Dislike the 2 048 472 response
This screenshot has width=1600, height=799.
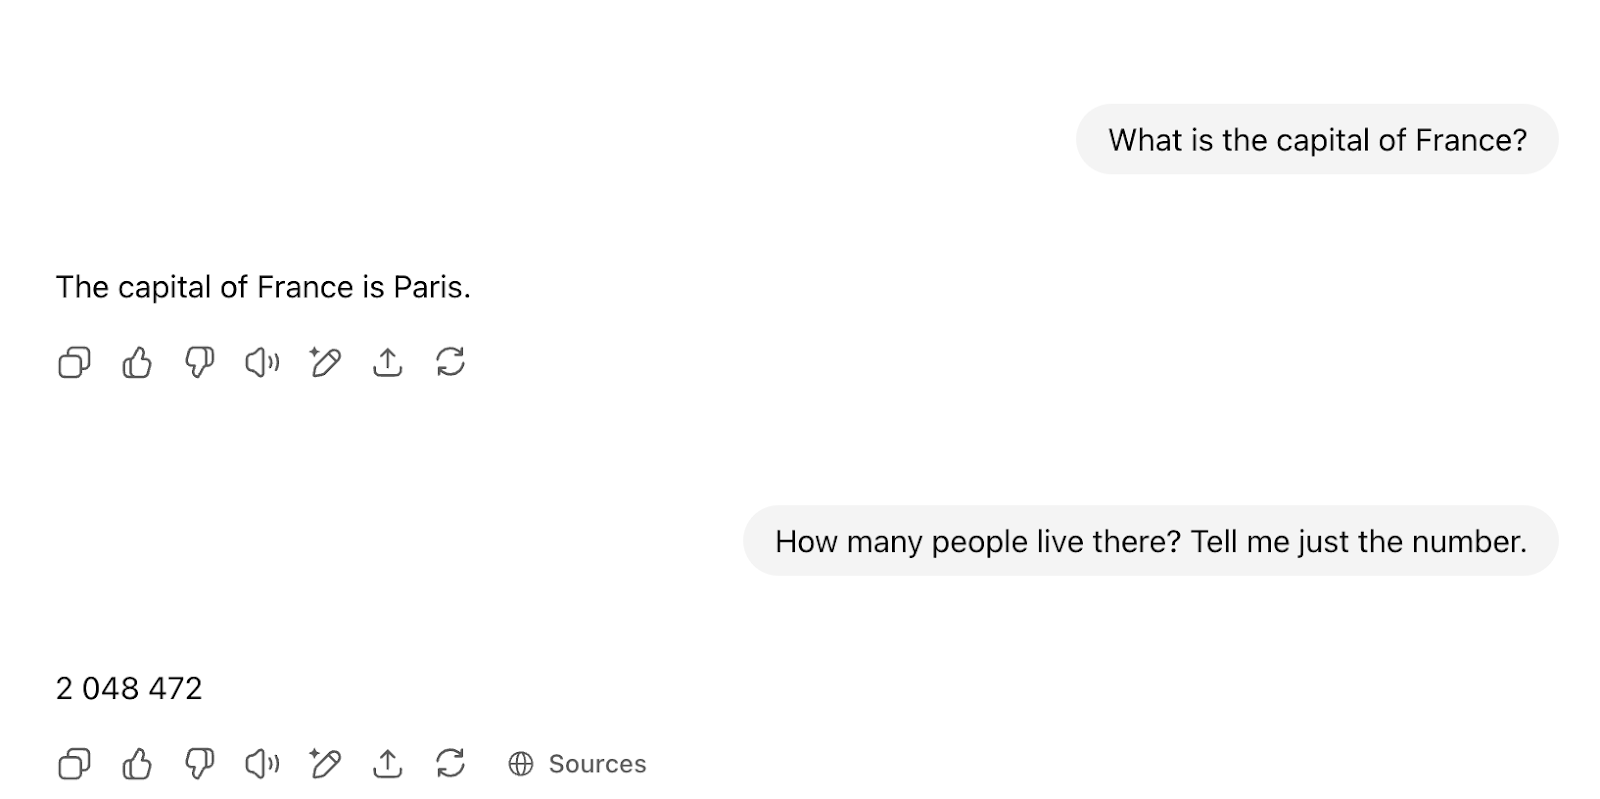[200, 764]
